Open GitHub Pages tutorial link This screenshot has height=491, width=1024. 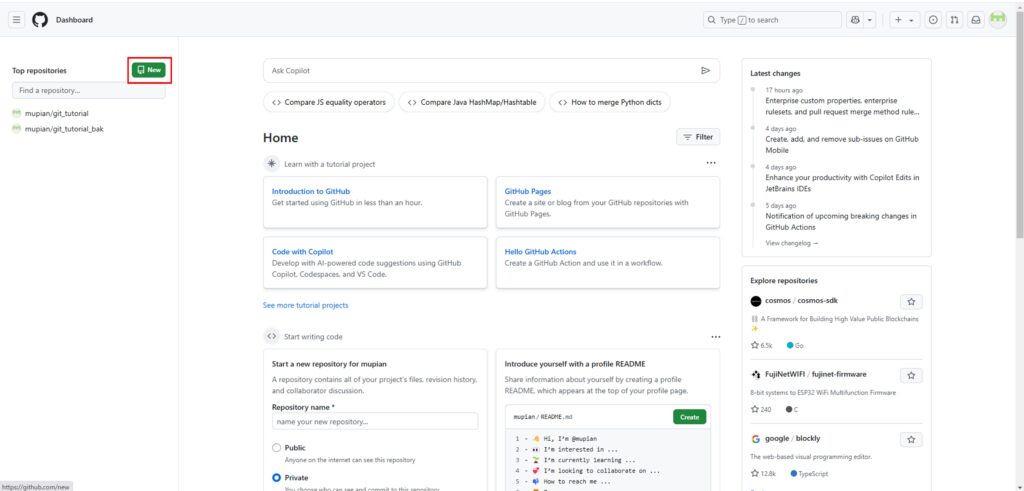click(528, 191)
